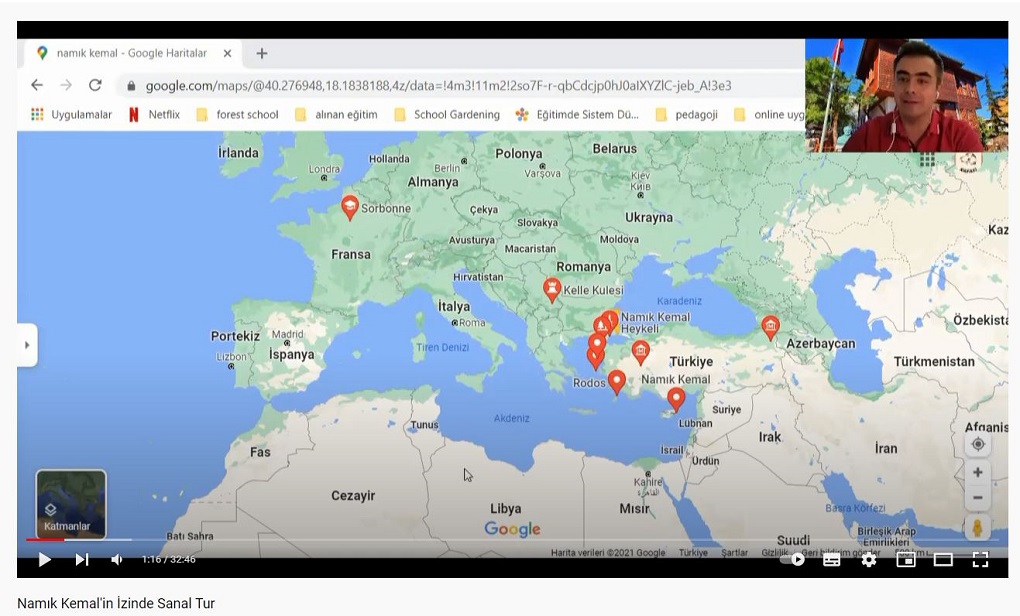Click the map pin near Azerbaycan
Screen dimensions: 1020x616
click(x=770, y=327)
